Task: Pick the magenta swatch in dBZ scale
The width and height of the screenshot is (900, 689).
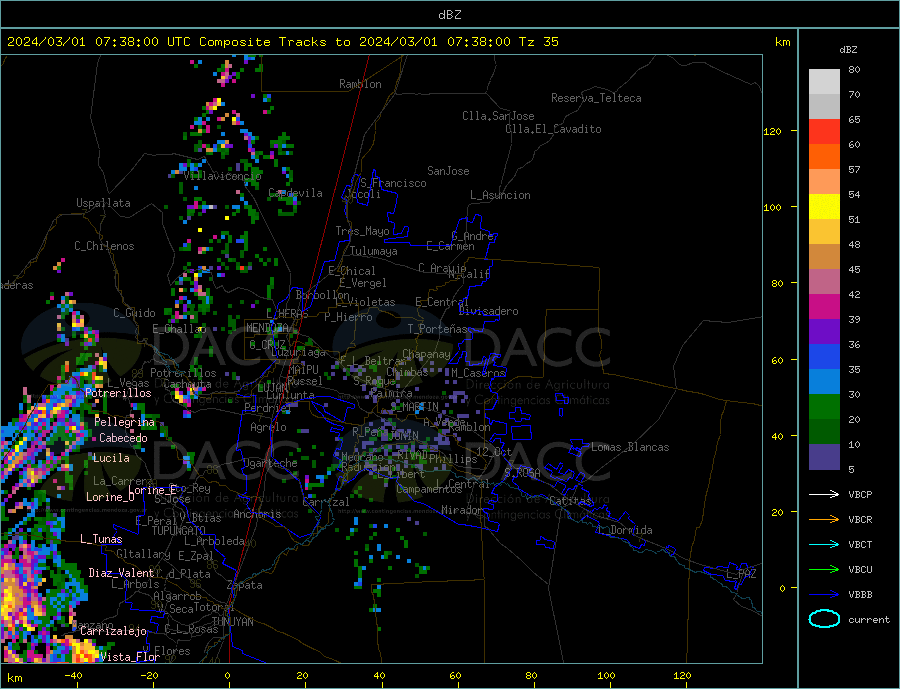Action: click(x=824, y=307)
